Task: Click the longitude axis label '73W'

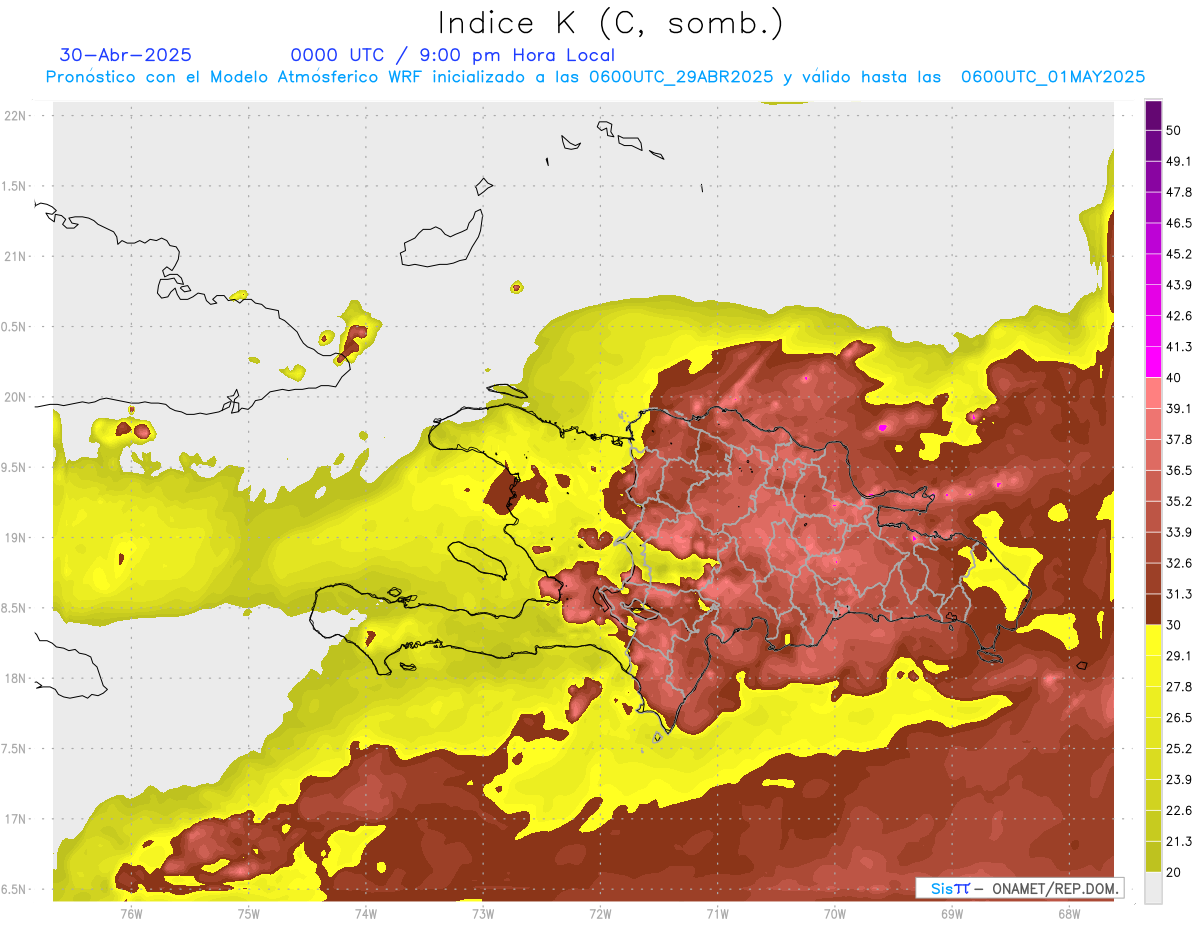Action: pyautogui.click(x=483, y=914)
